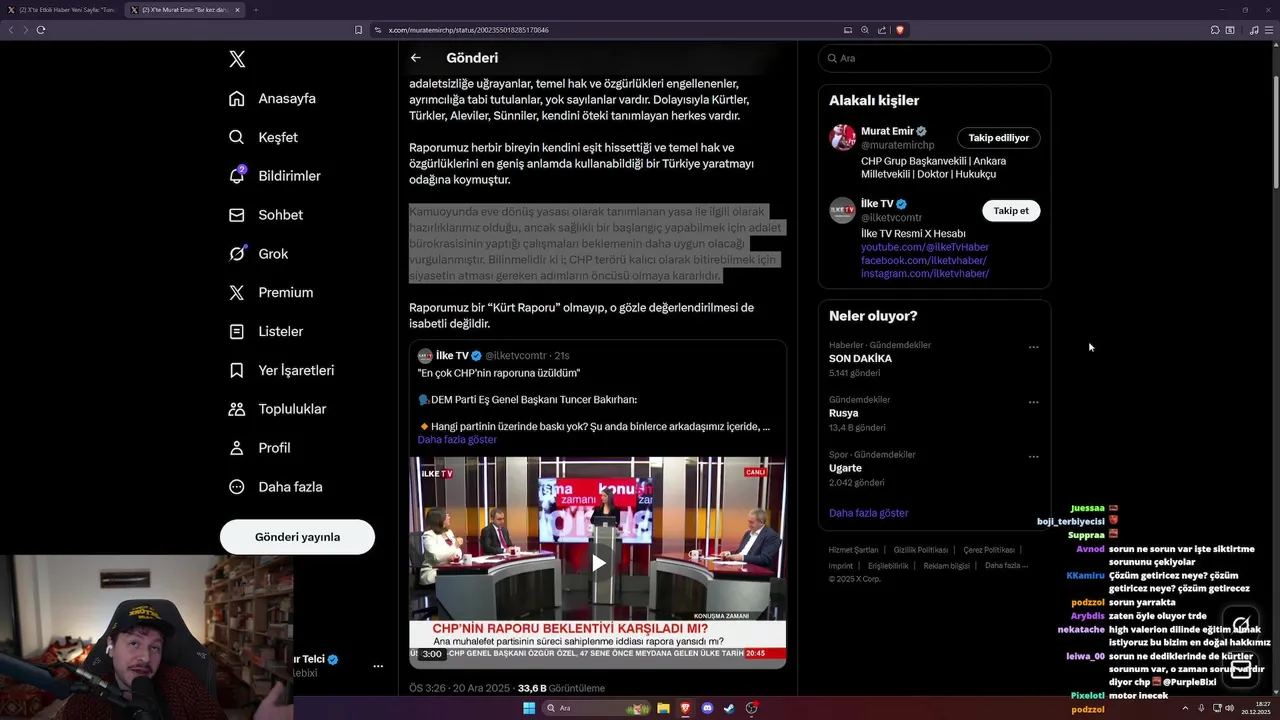Screen dimensions: 1280x720
Task: Open quoted İlke TV account name
Action: 452,356
